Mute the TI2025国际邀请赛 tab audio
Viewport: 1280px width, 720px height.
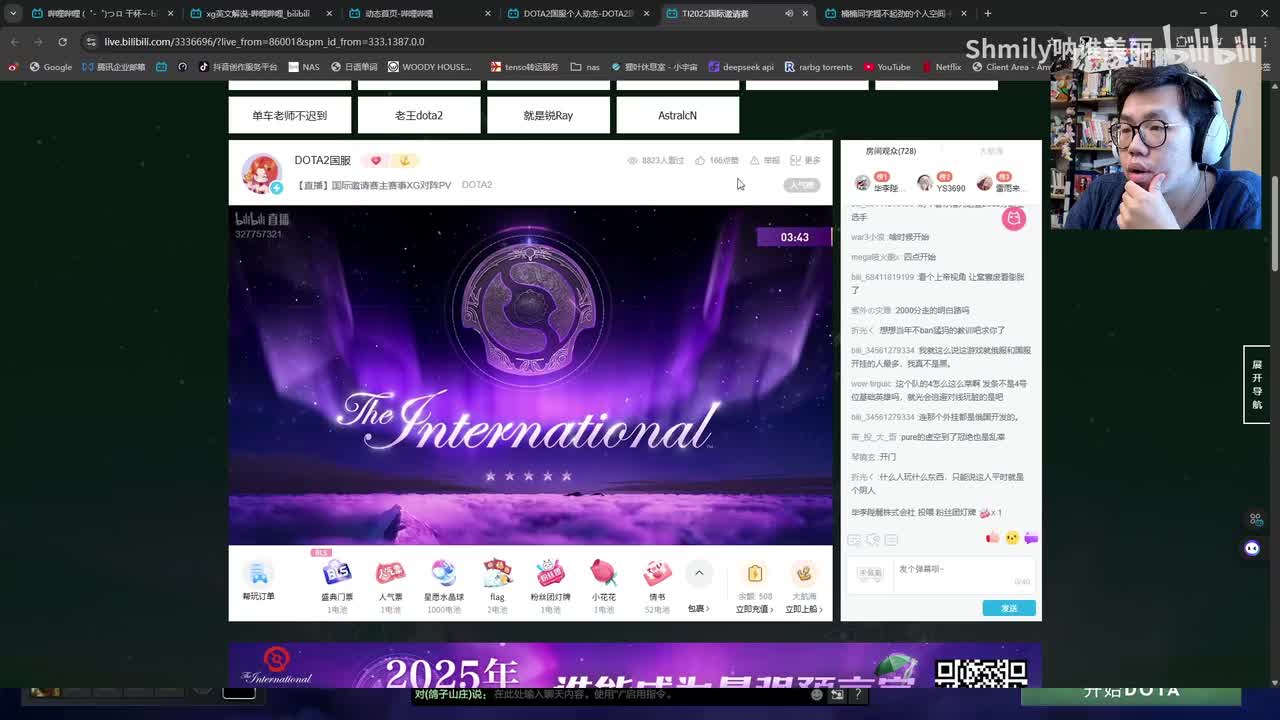789,13
